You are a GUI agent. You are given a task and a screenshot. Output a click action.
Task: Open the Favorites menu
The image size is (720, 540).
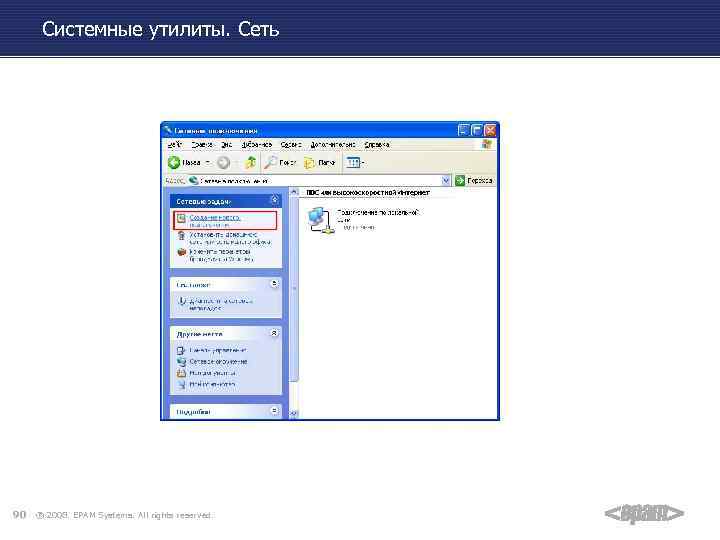point(257,144)
